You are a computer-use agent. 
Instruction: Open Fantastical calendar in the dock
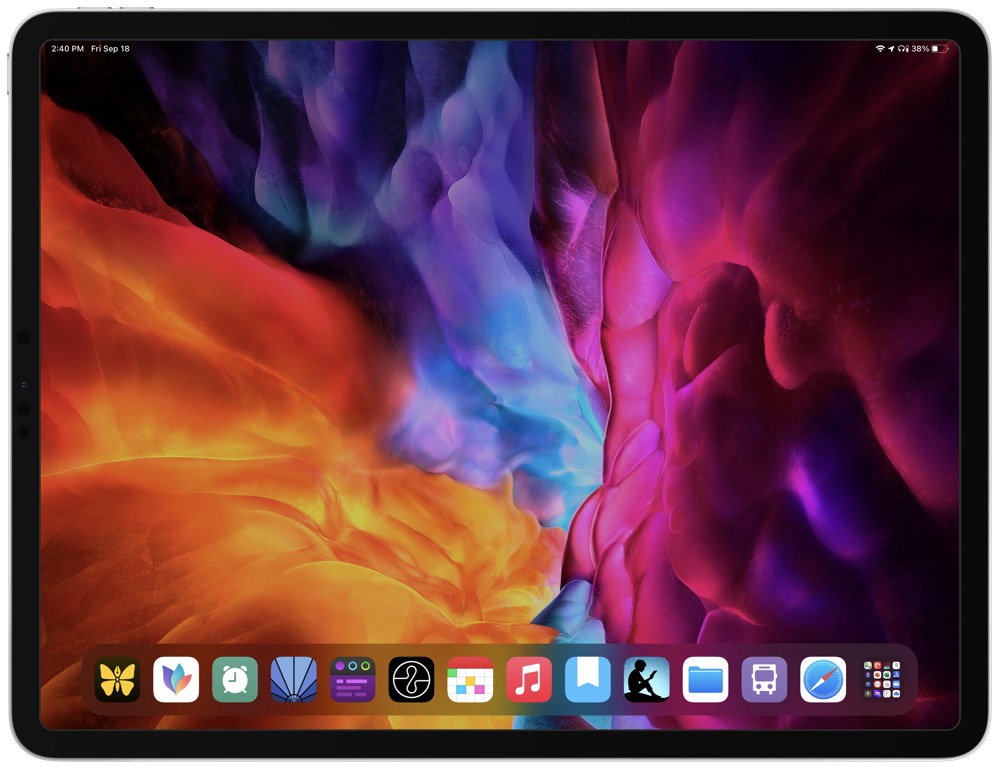(470, 679)
